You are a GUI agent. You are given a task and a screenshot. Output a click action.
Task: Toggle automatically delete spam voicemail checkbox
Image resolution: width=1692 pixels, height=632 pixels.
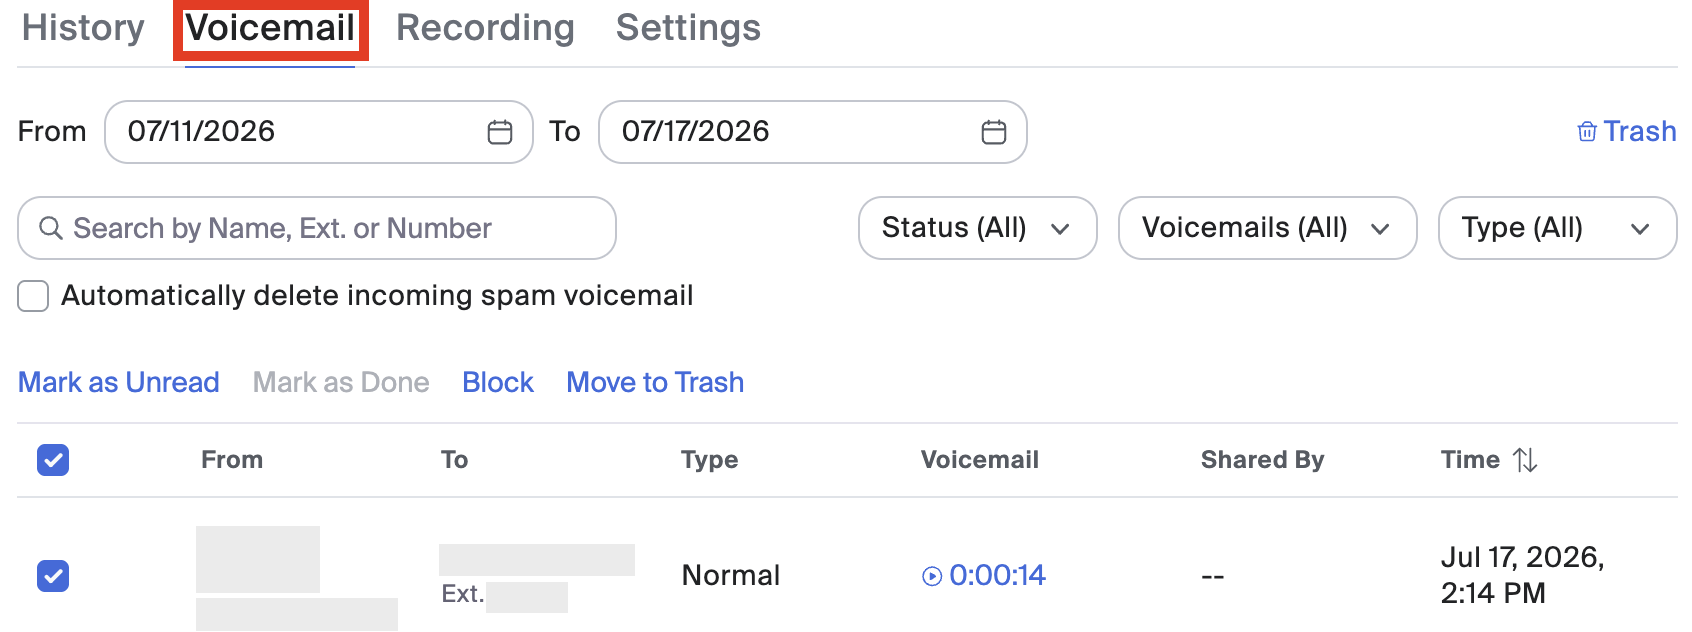33,296
